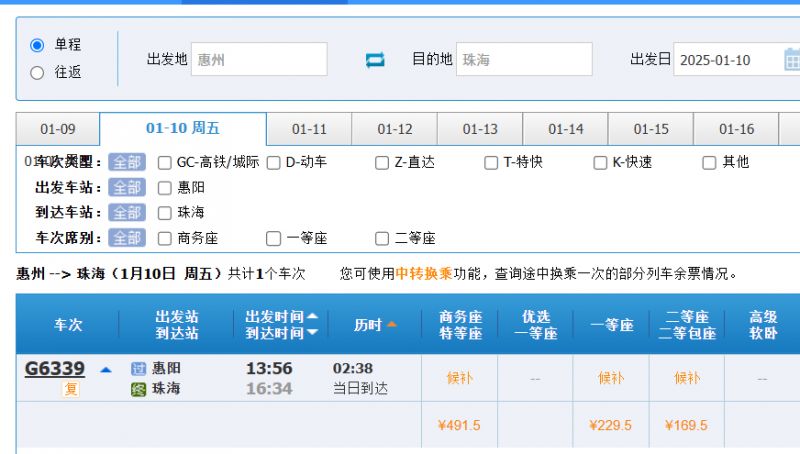The height and width of the screenshot is (454, 800).
Task: Sort by duration using 历时 arrow
Action: [x=392, y=324]
